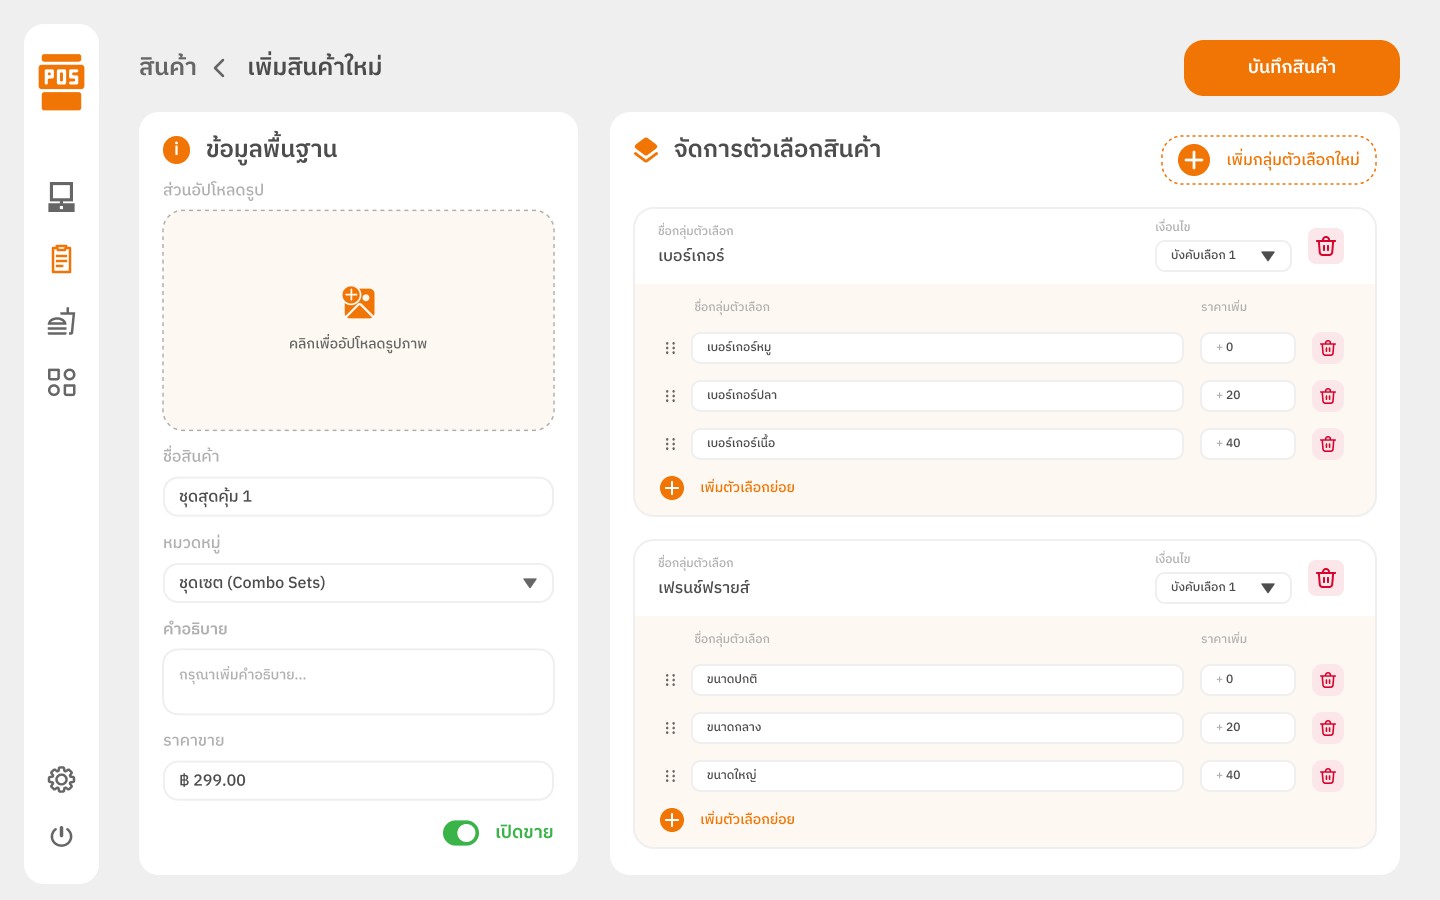The width and height of the screenshot is (1440, 900).
Task: Remove the ขนาดใหญ่ option row
Action: [x=1327, y=776]
